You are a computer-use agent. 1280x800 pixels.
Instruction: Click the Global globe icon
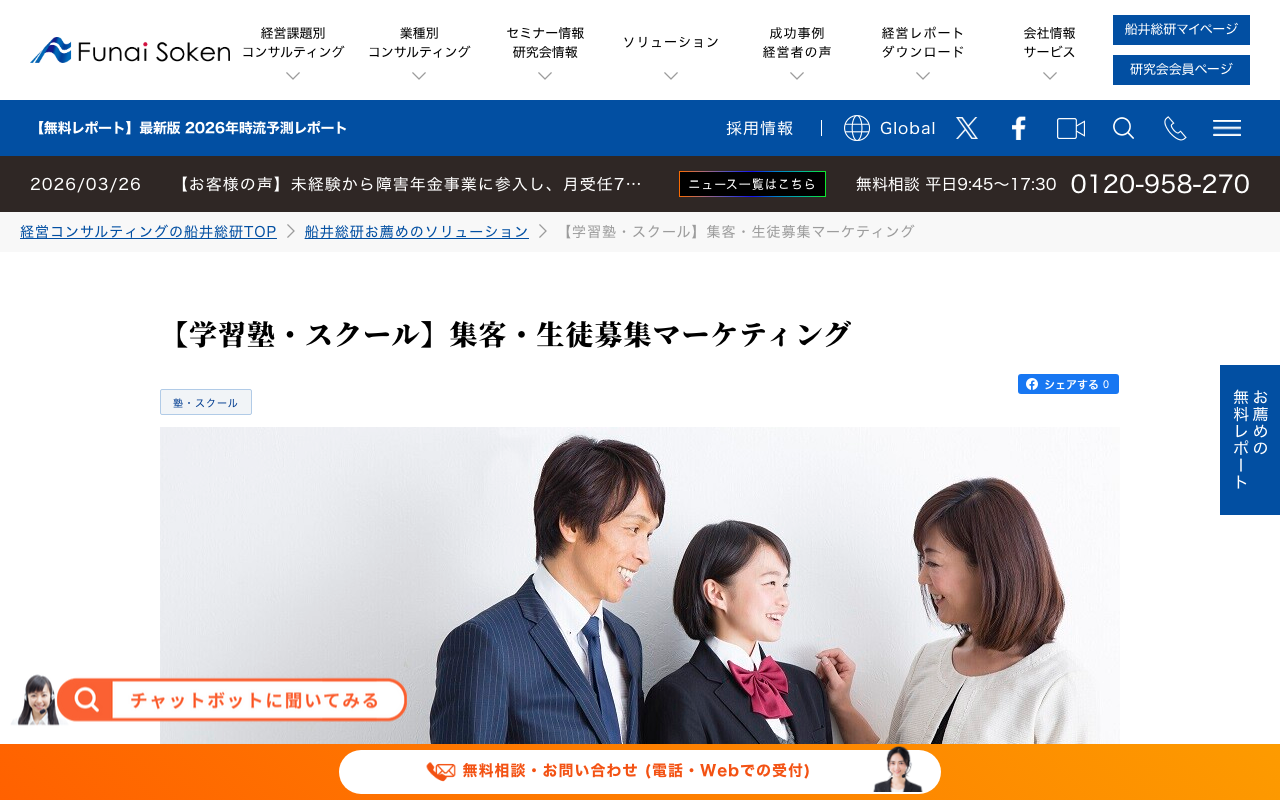coord(857,128)
